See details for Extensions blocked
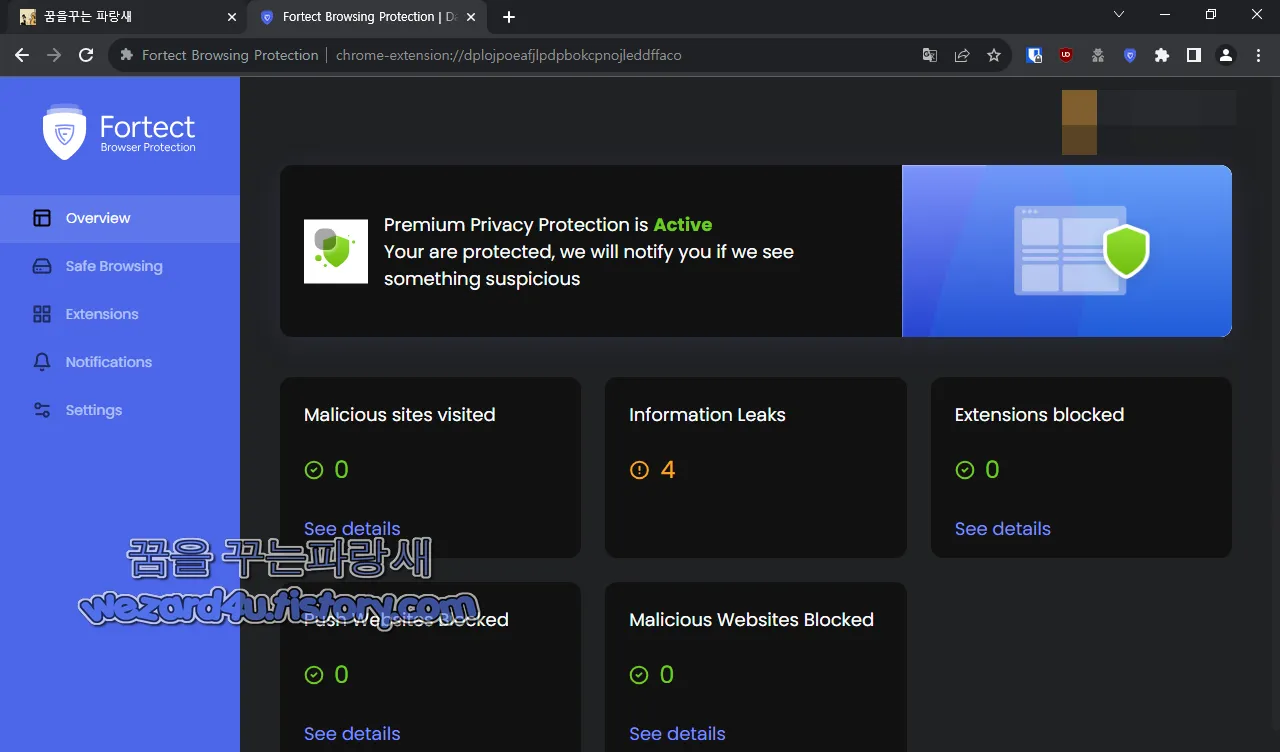Screen dimensions: 1280x752 [1002, 528]
